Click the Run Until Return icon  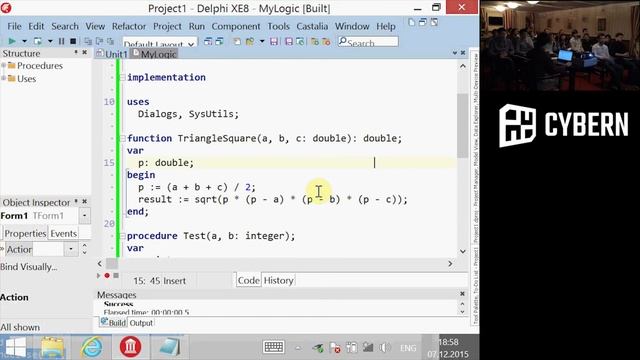(110, 41)
